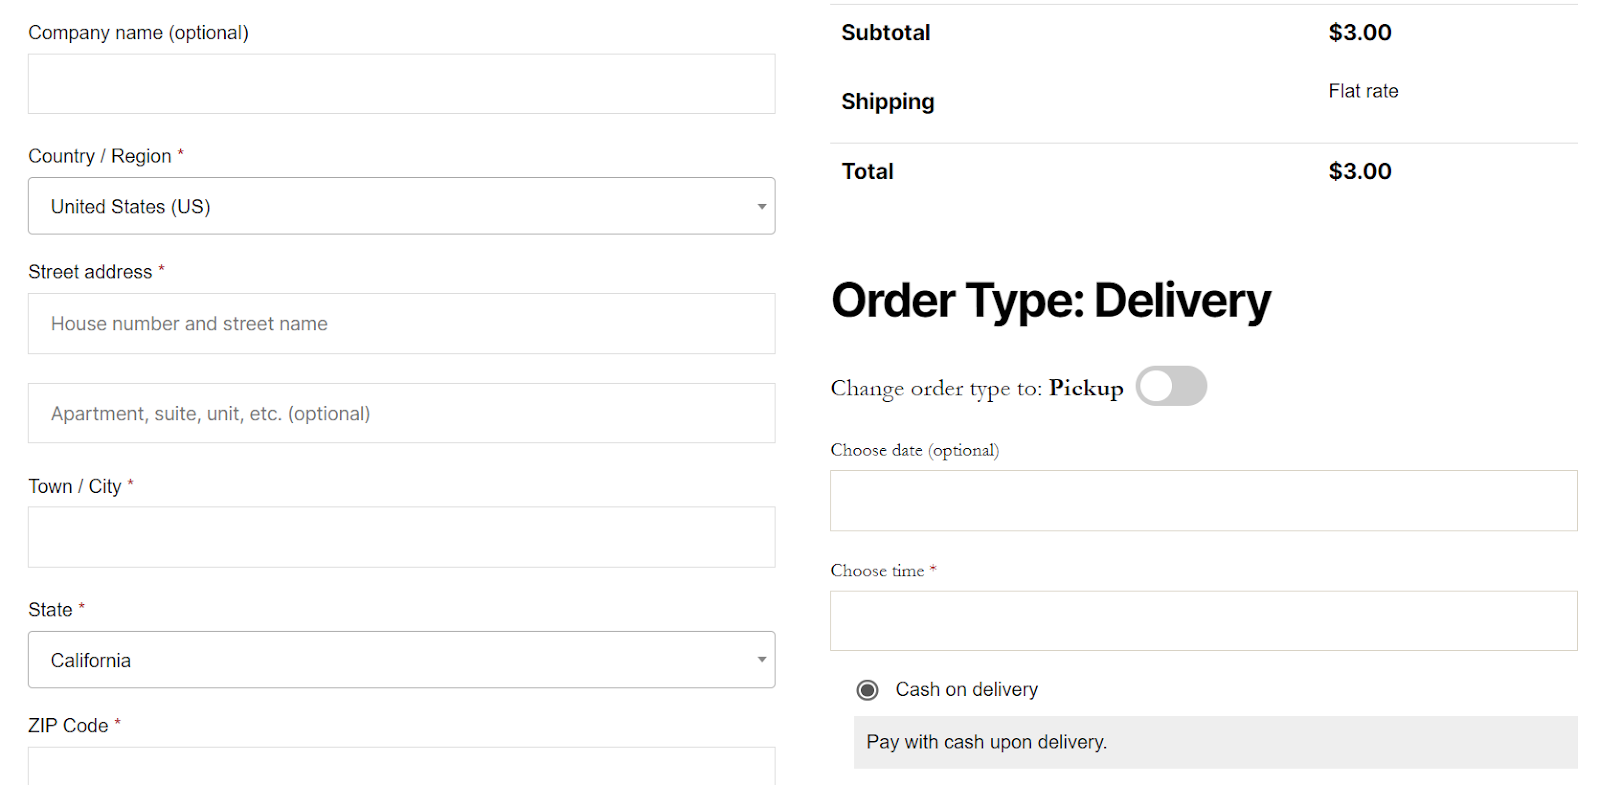
Task: Click the Flat rate shipping text
Action: 1363,90
